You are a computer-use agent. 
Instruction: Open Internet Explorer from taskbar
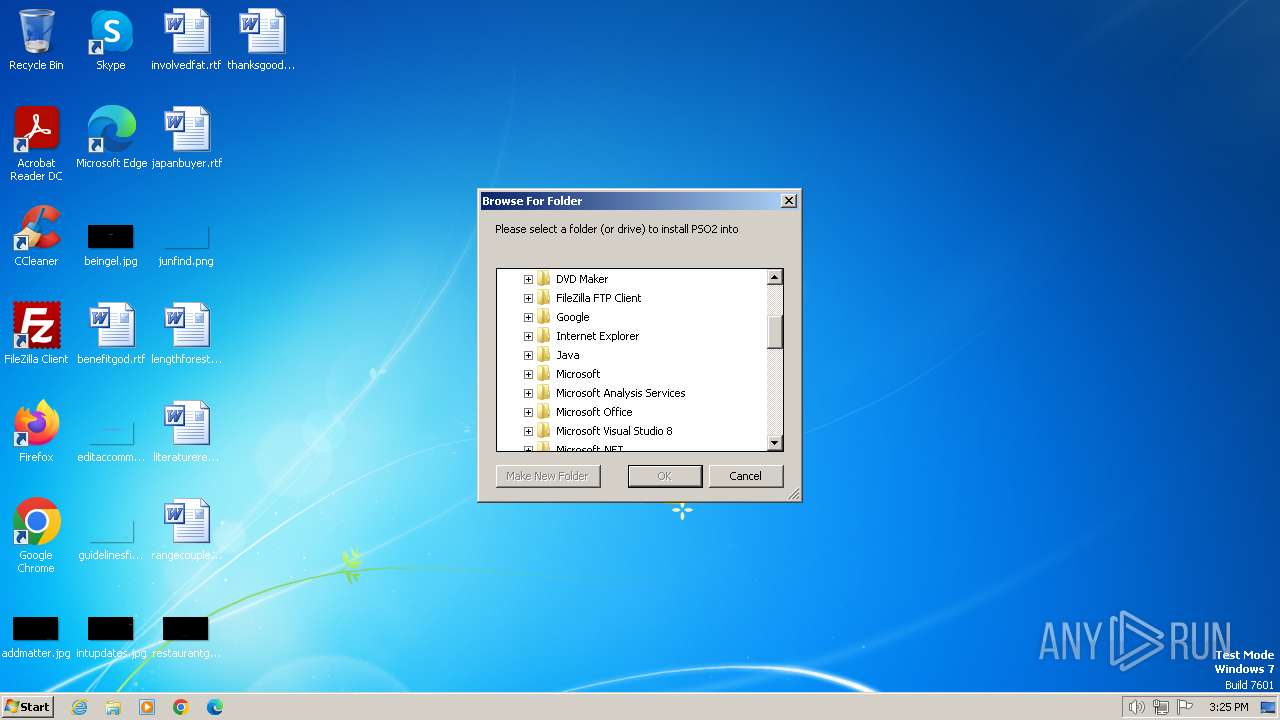pos(79,707)
